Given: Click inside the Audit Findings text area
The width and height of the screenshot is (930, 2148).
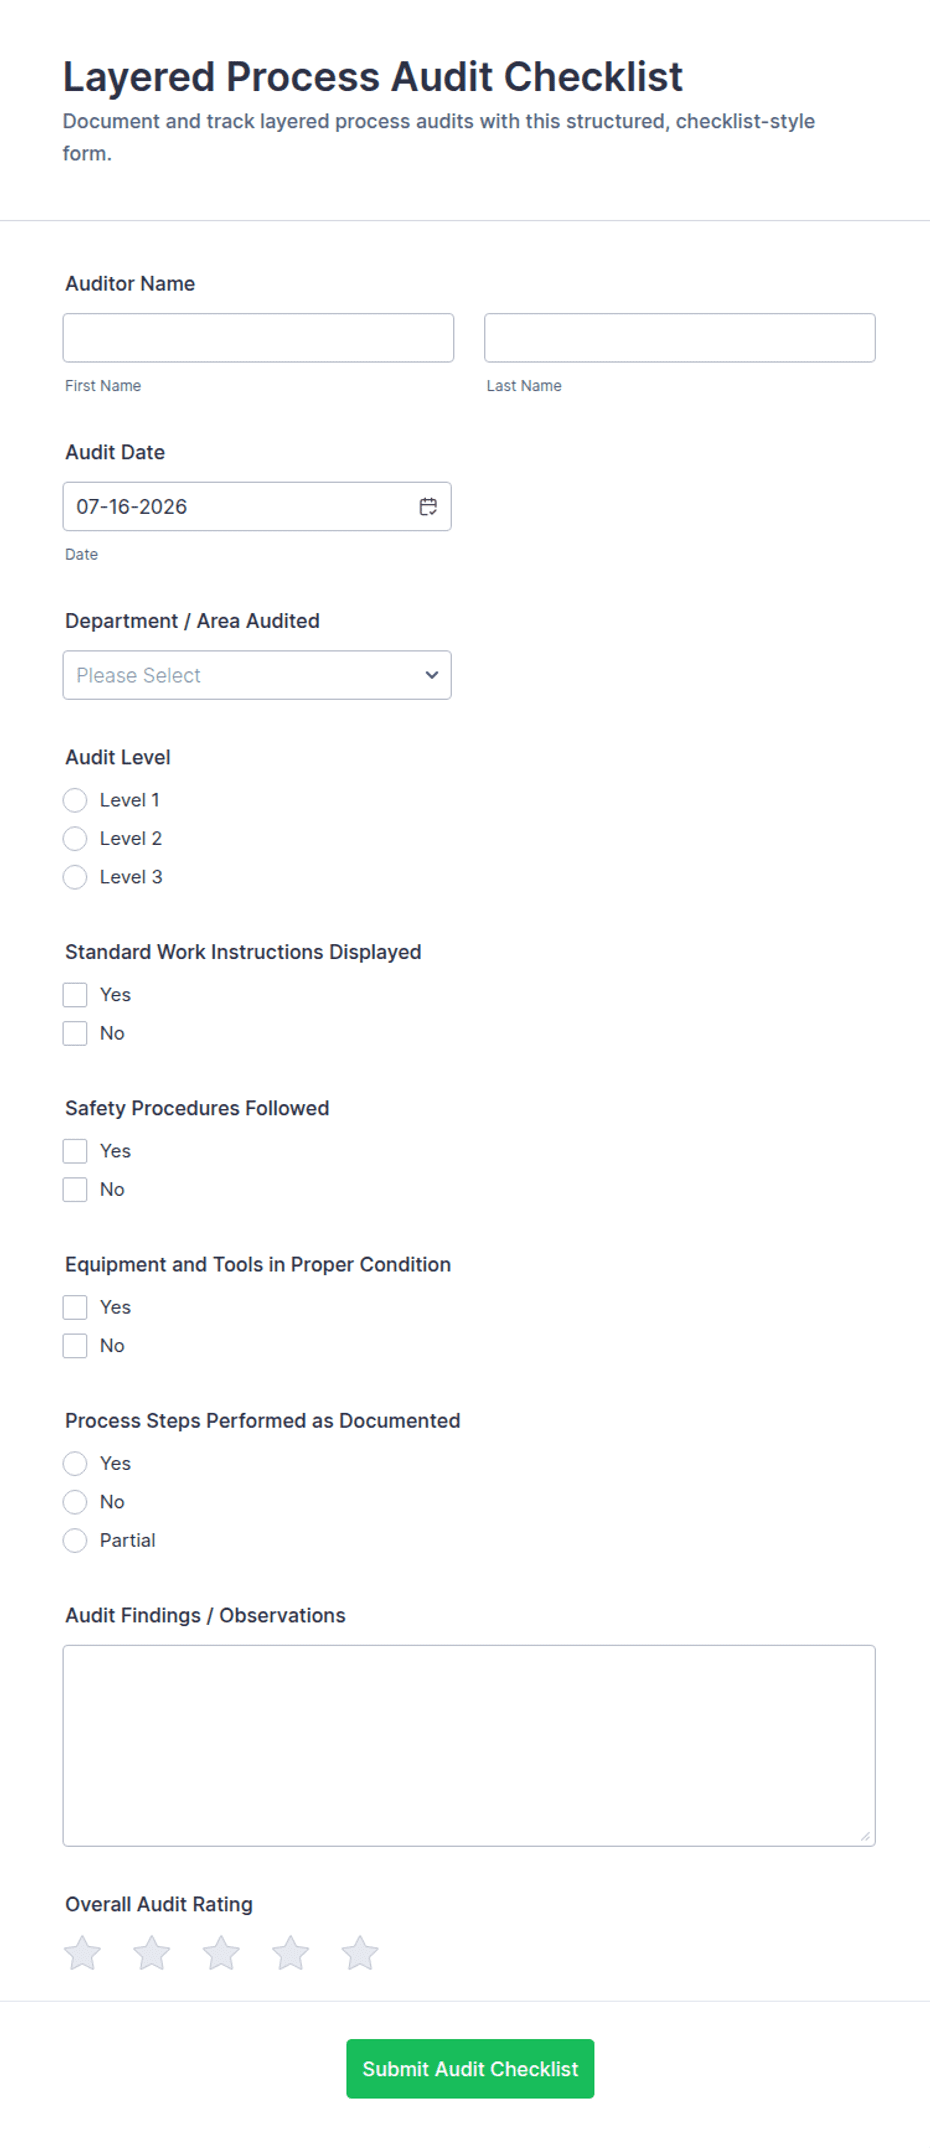Looking at the screenshot, I should click(469, 1746).
